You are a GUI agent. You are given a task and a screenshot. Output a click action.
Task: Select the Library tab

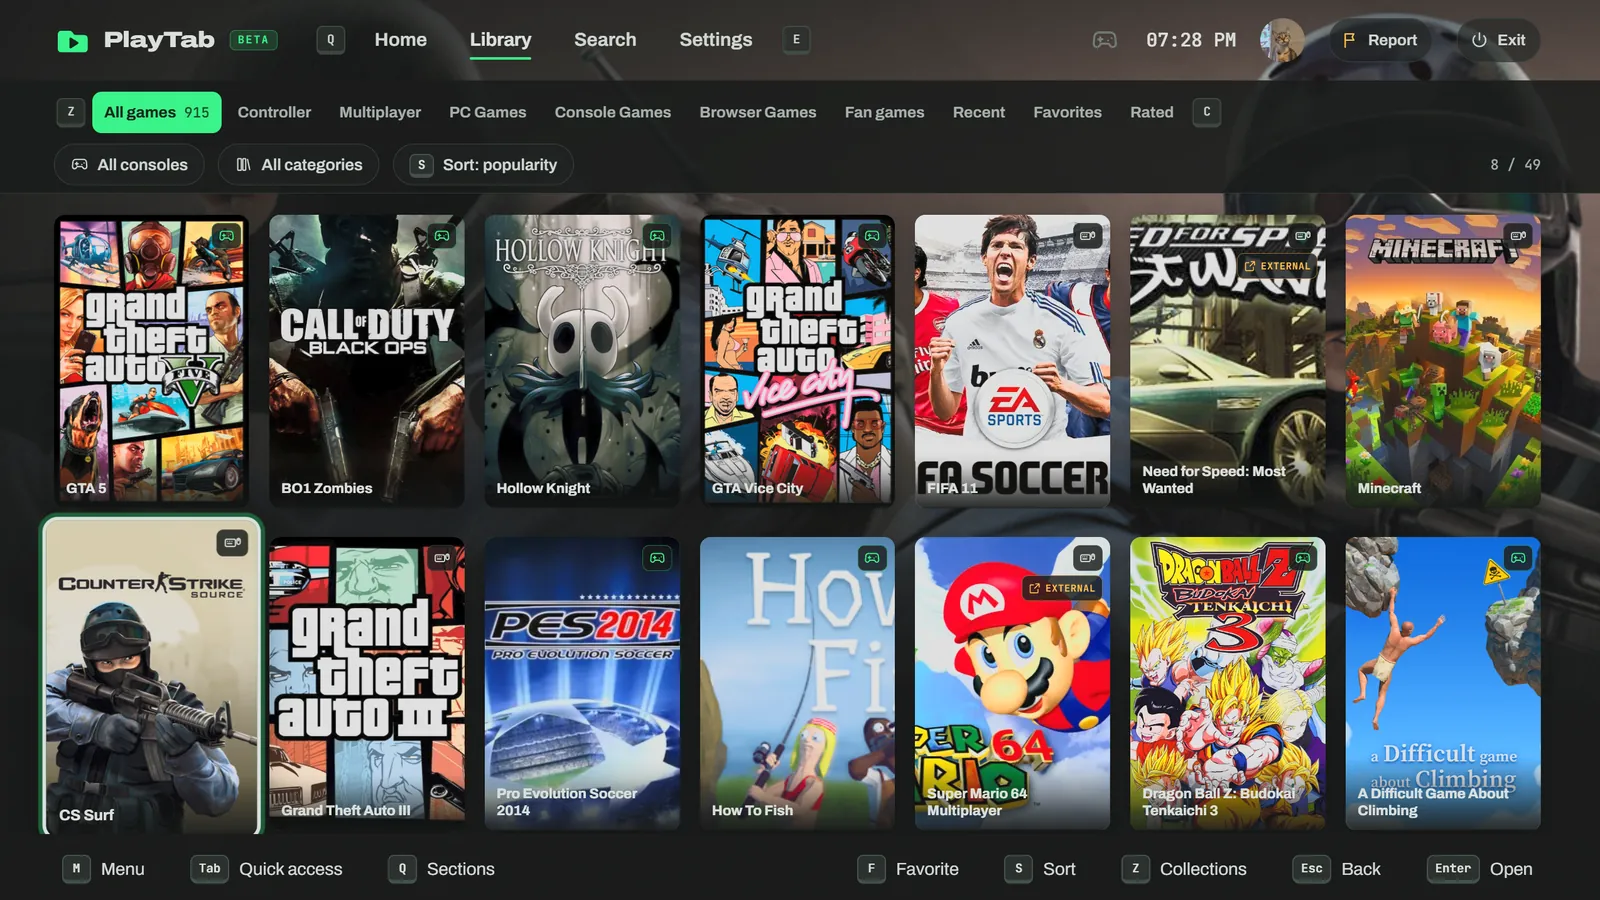[500, 40]
